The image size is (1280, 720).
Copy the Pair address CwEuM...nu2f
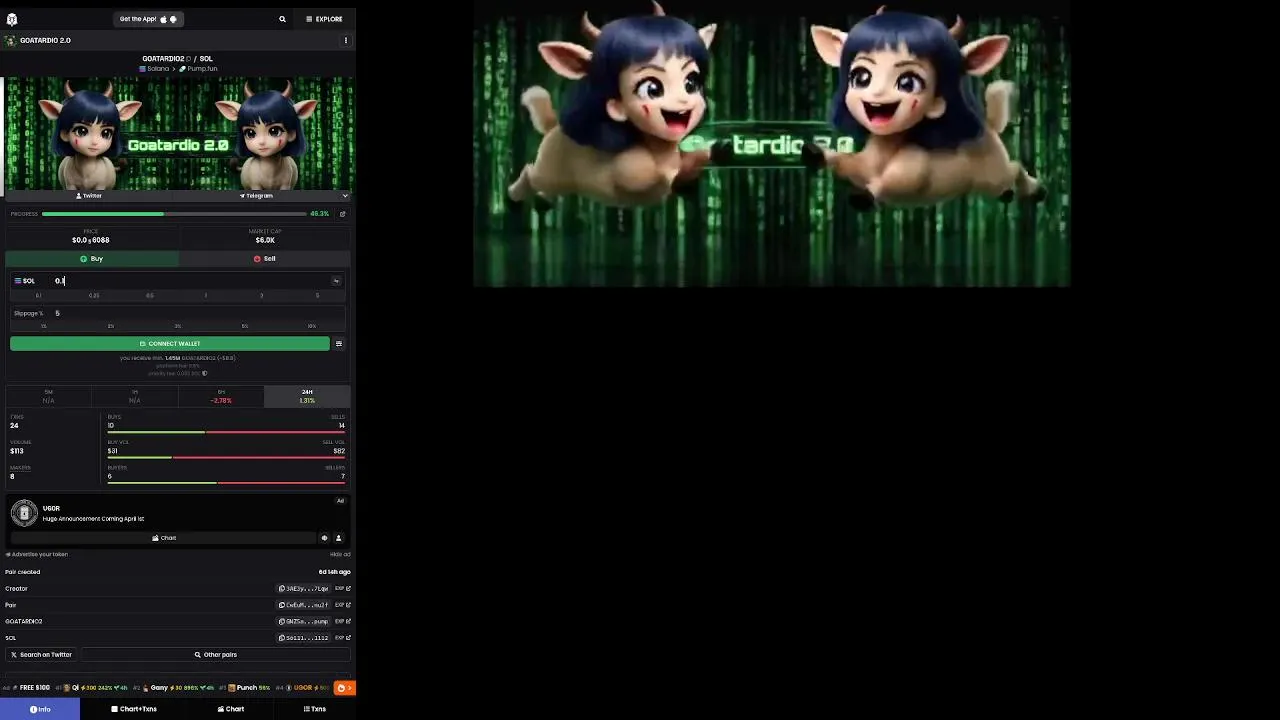pos(304,605)
